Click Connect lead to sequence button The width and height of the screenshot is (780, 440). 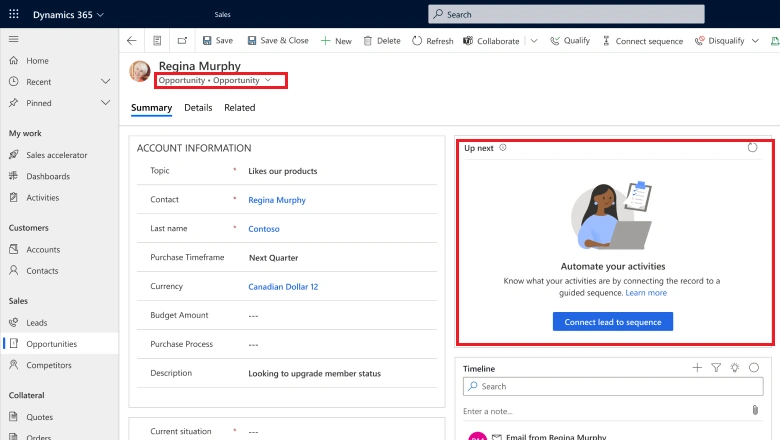pos(613,322)
